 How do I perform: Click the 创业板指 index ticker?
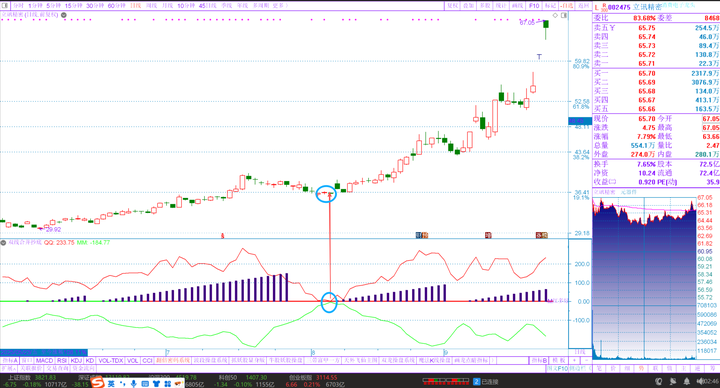tap(301, 378)
